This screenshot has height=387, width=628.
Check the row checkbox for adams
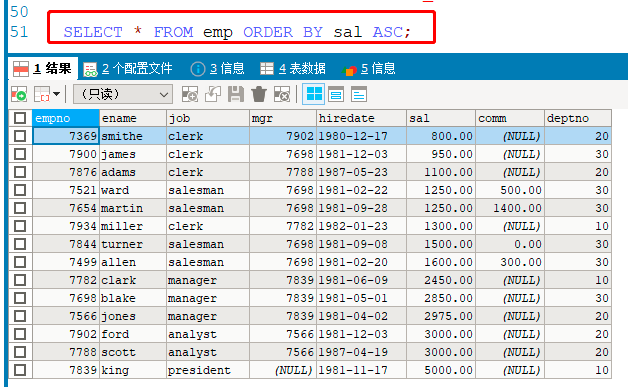pos(20,172)
